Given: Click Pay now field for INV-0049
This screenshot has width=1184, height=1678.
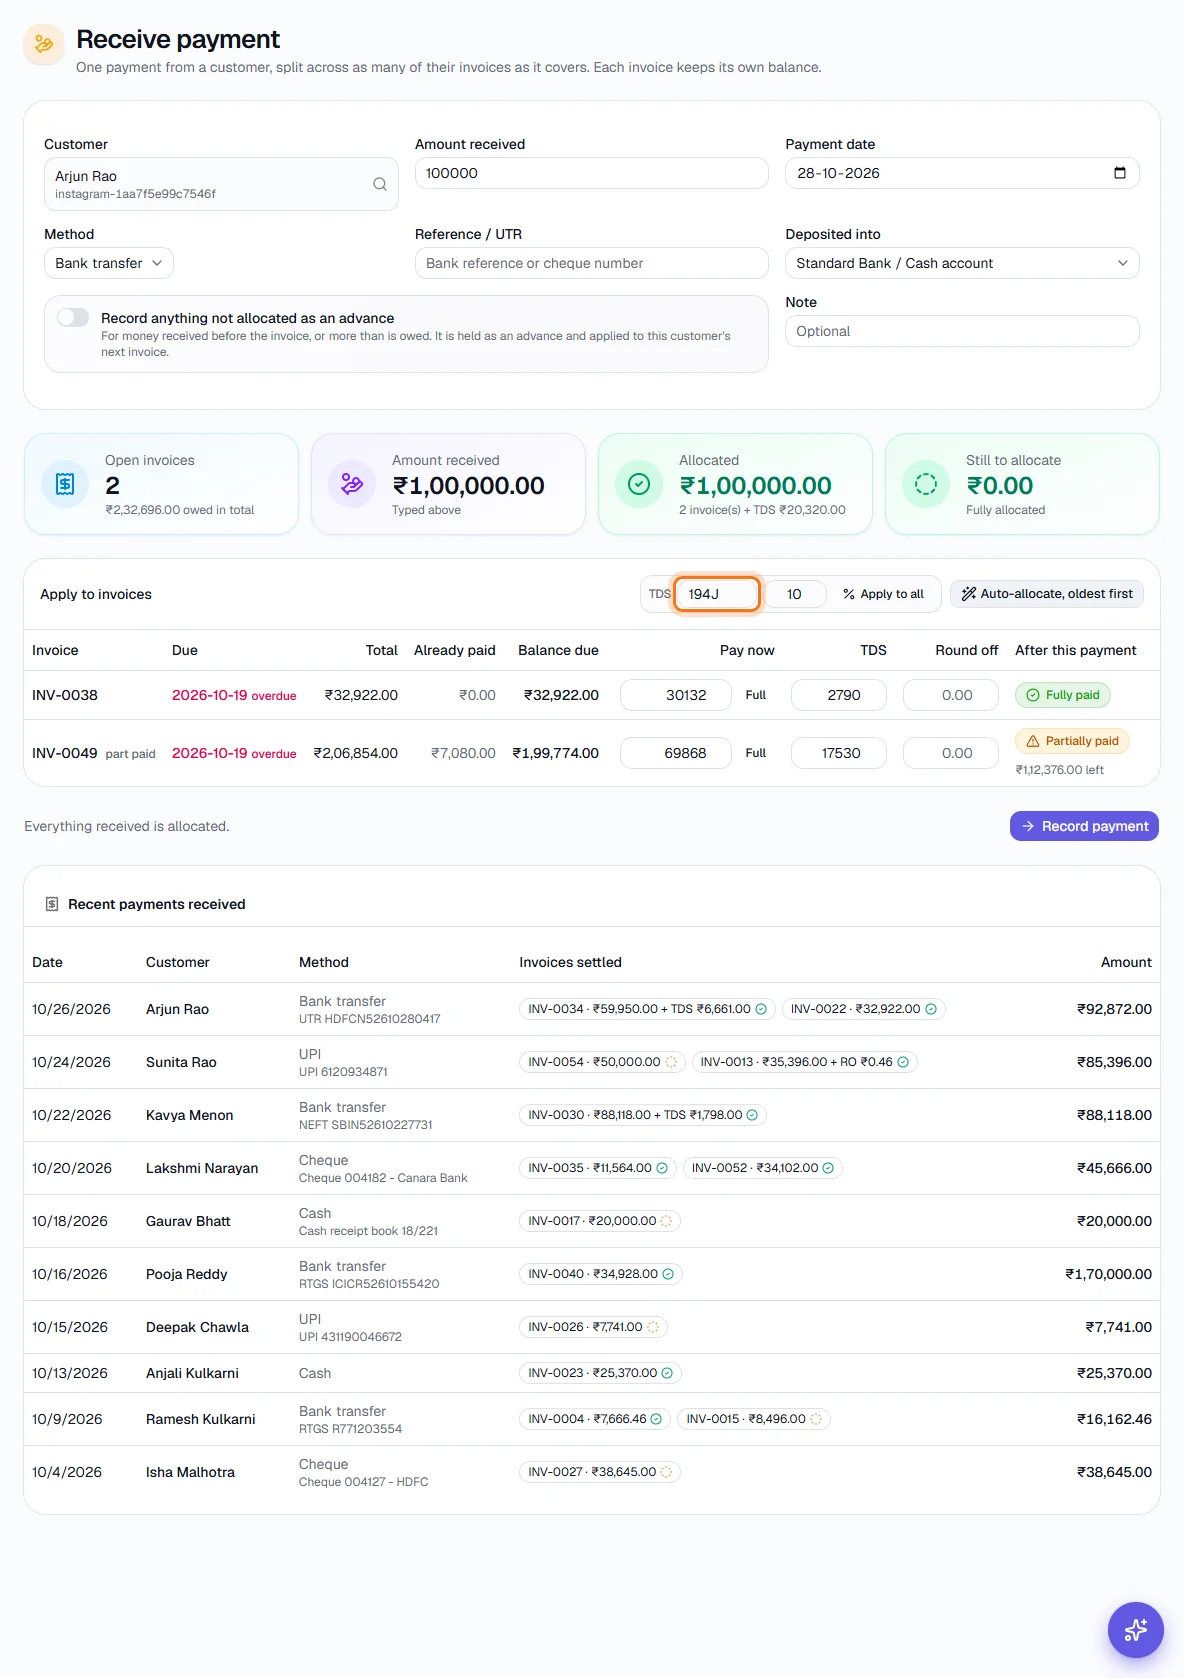Looking at the screenshot, I should coord(676,753).
